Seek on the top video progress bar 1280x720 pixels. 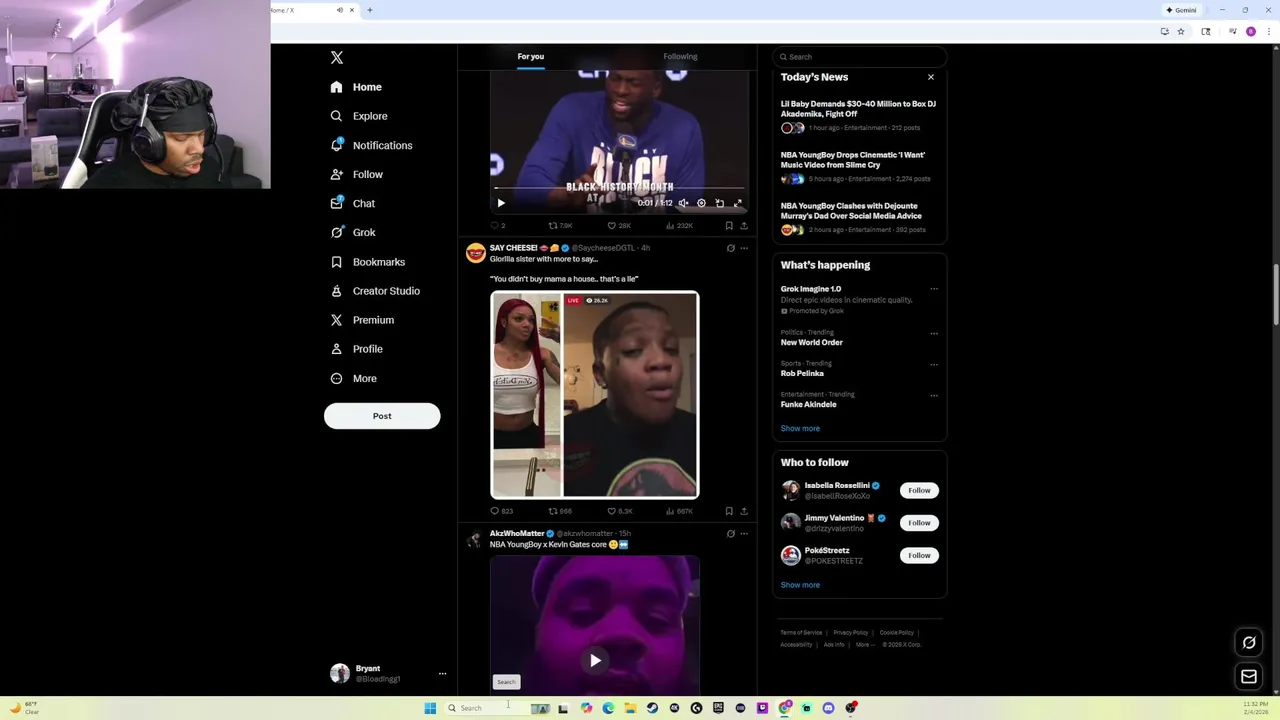point(620,188)
